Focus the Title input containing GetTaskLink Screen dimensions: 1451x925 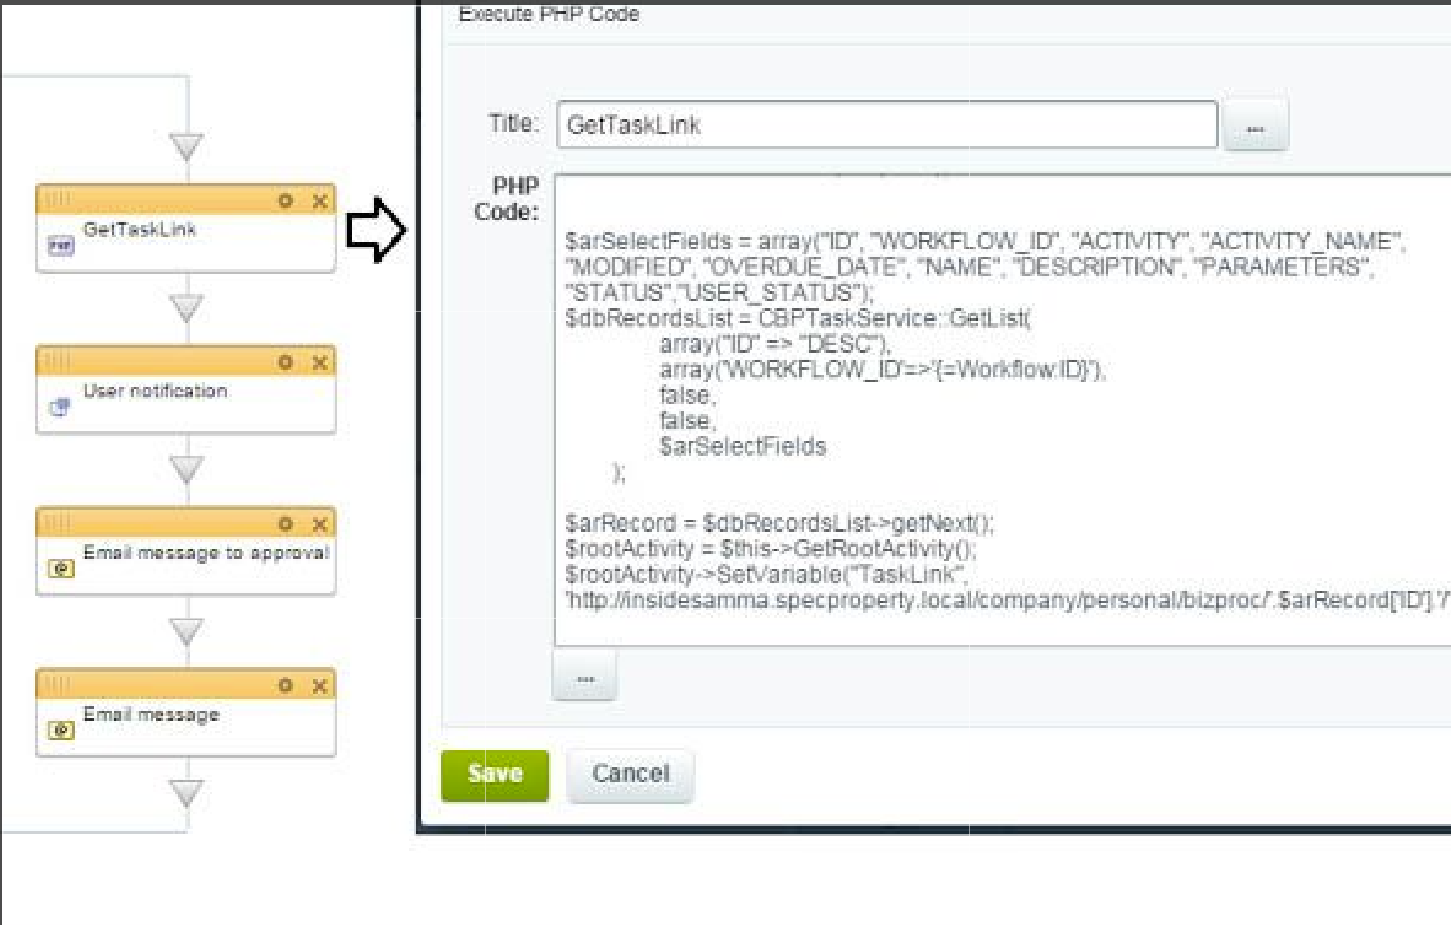[886, 125]
